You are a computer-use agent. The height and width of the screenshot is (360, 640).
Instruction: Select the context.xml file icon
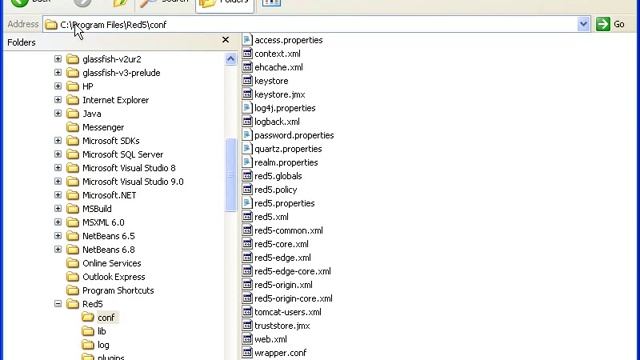click(x=247, y=53)
